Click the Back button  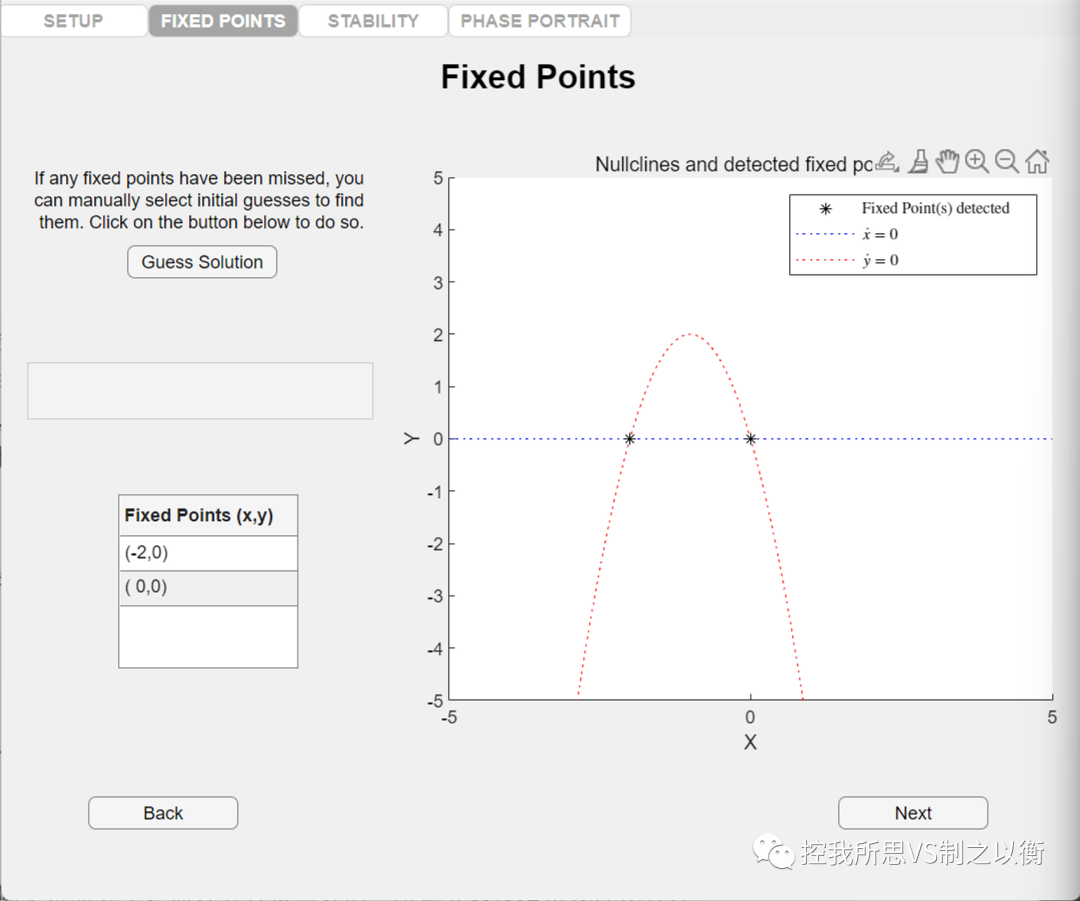163,813
